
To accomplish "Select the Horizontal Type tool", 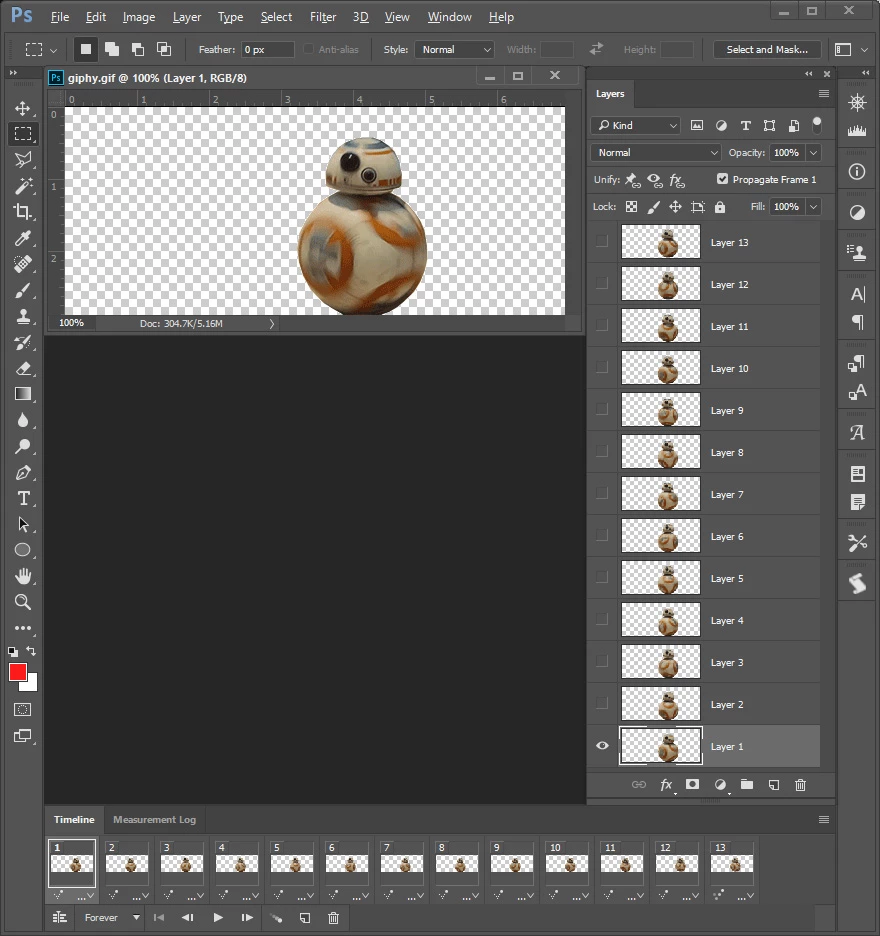I will (23, 498).
